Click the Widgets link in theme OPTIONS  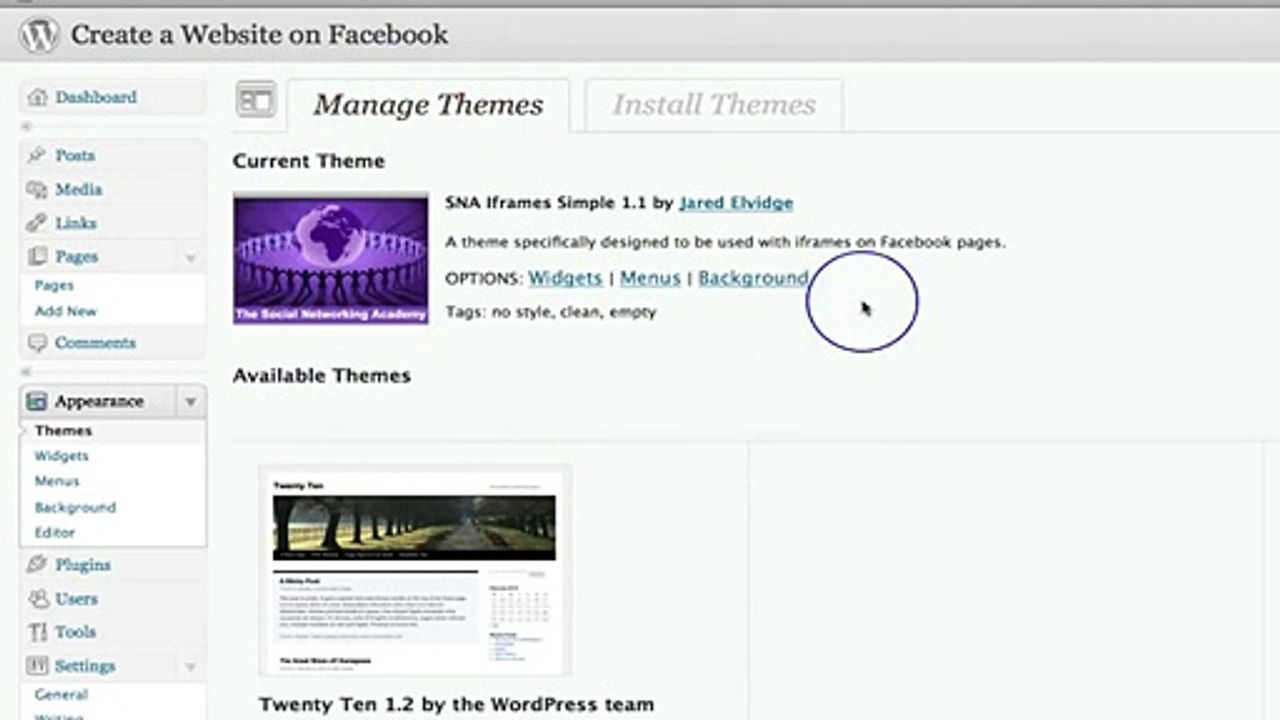tap(565, 278)
